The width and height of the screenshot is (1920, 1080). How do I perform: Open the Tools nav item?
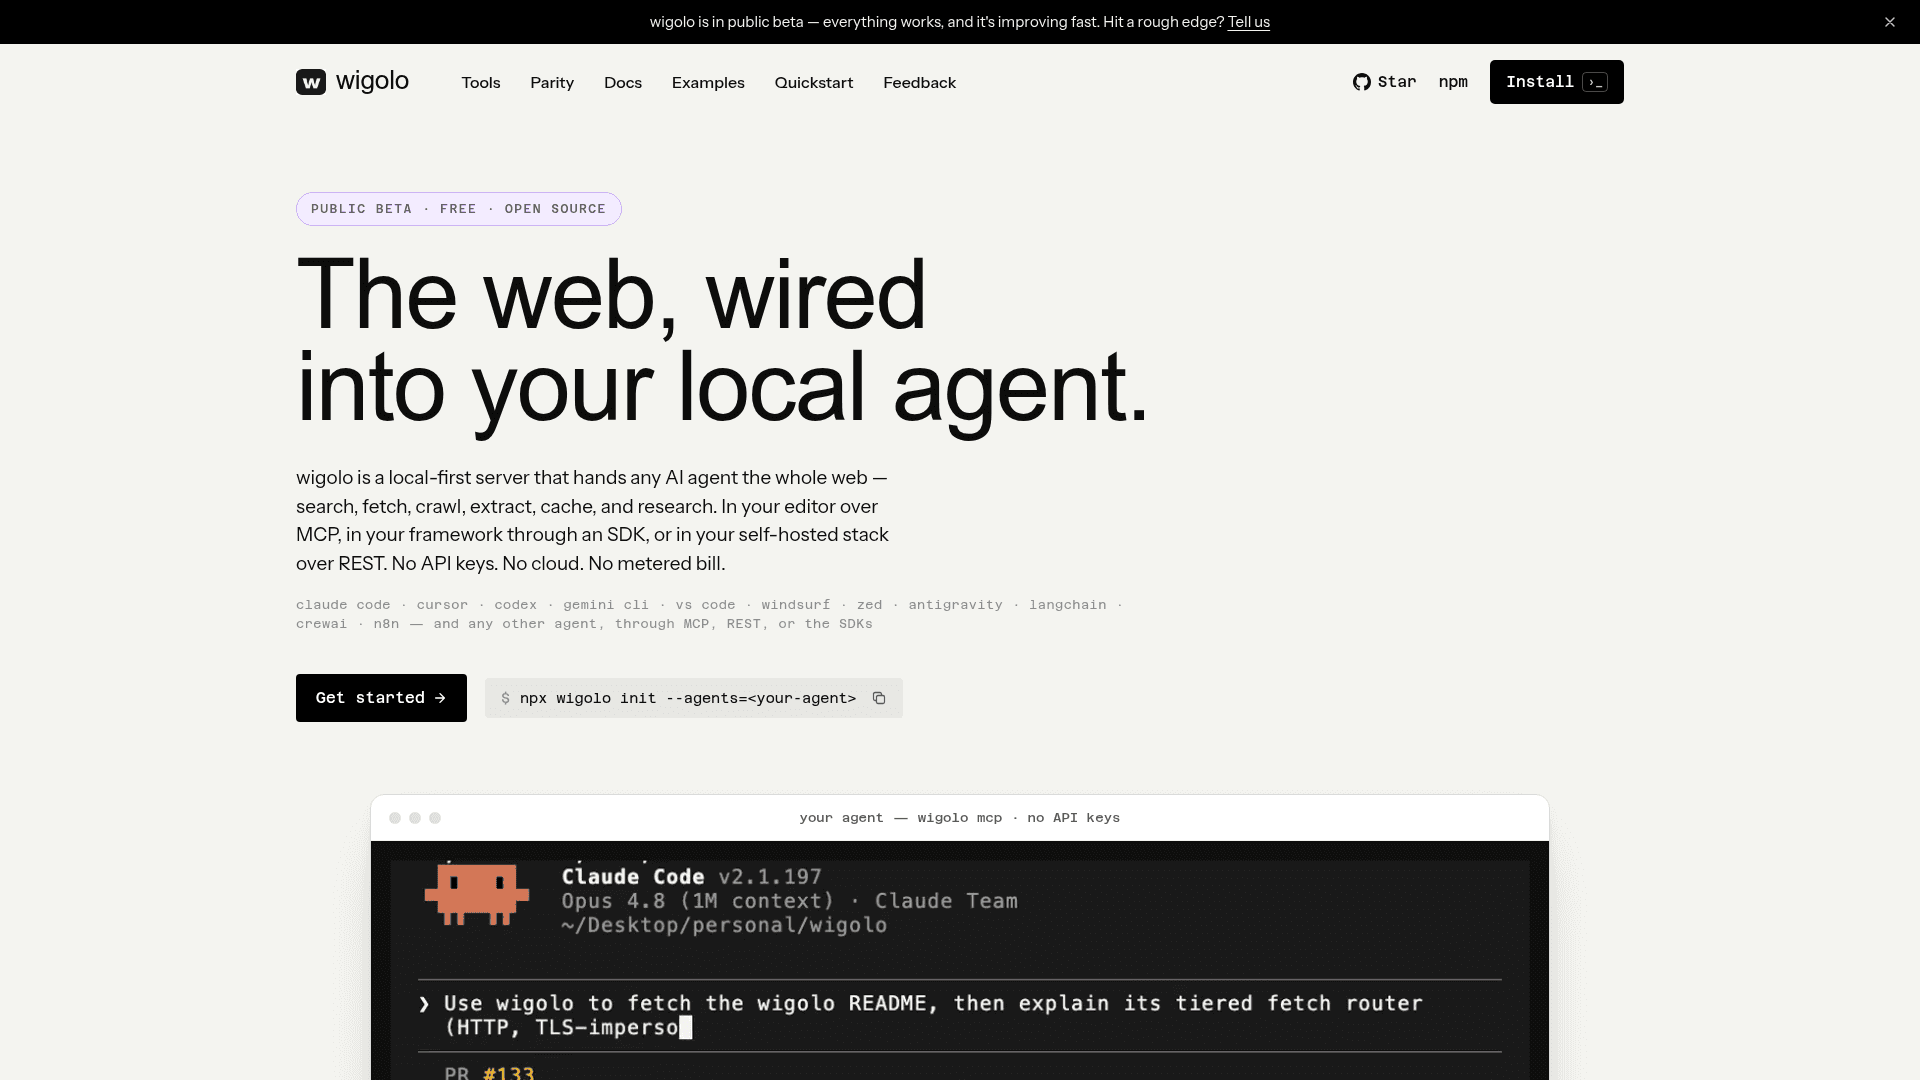click(481, 83)
